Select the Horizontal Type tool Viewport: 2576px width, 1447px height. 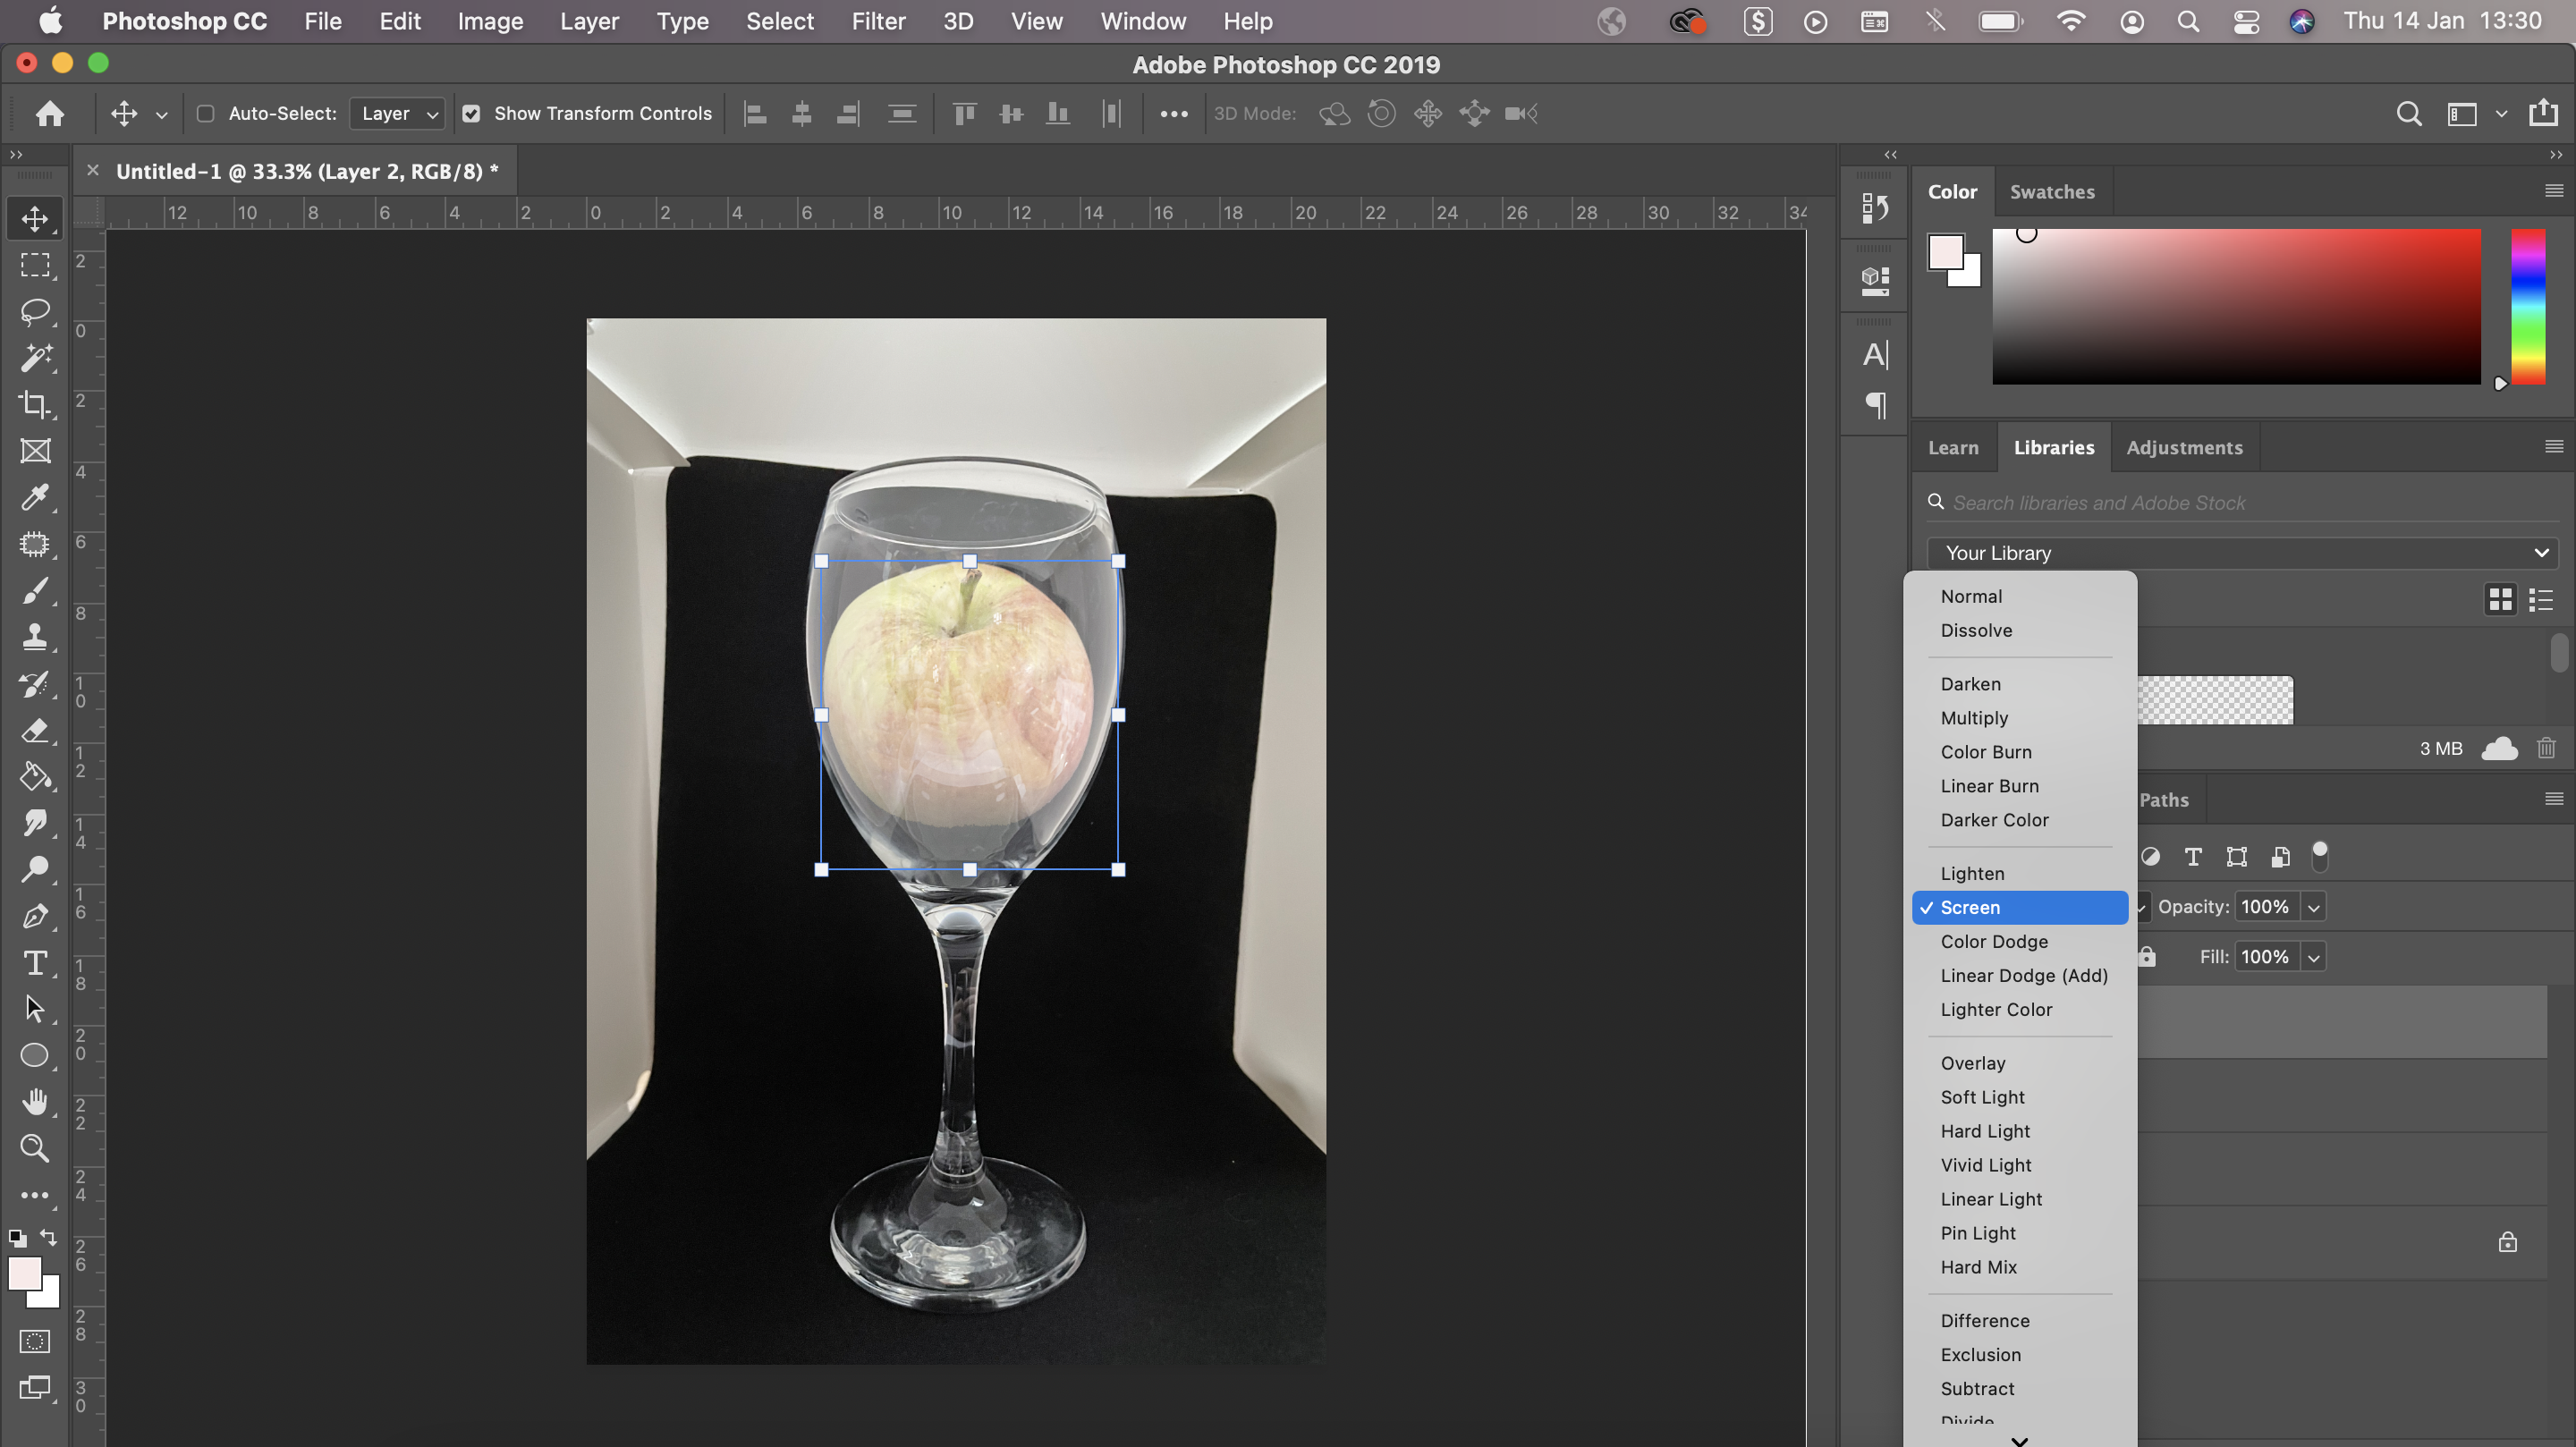click(35, 962)
